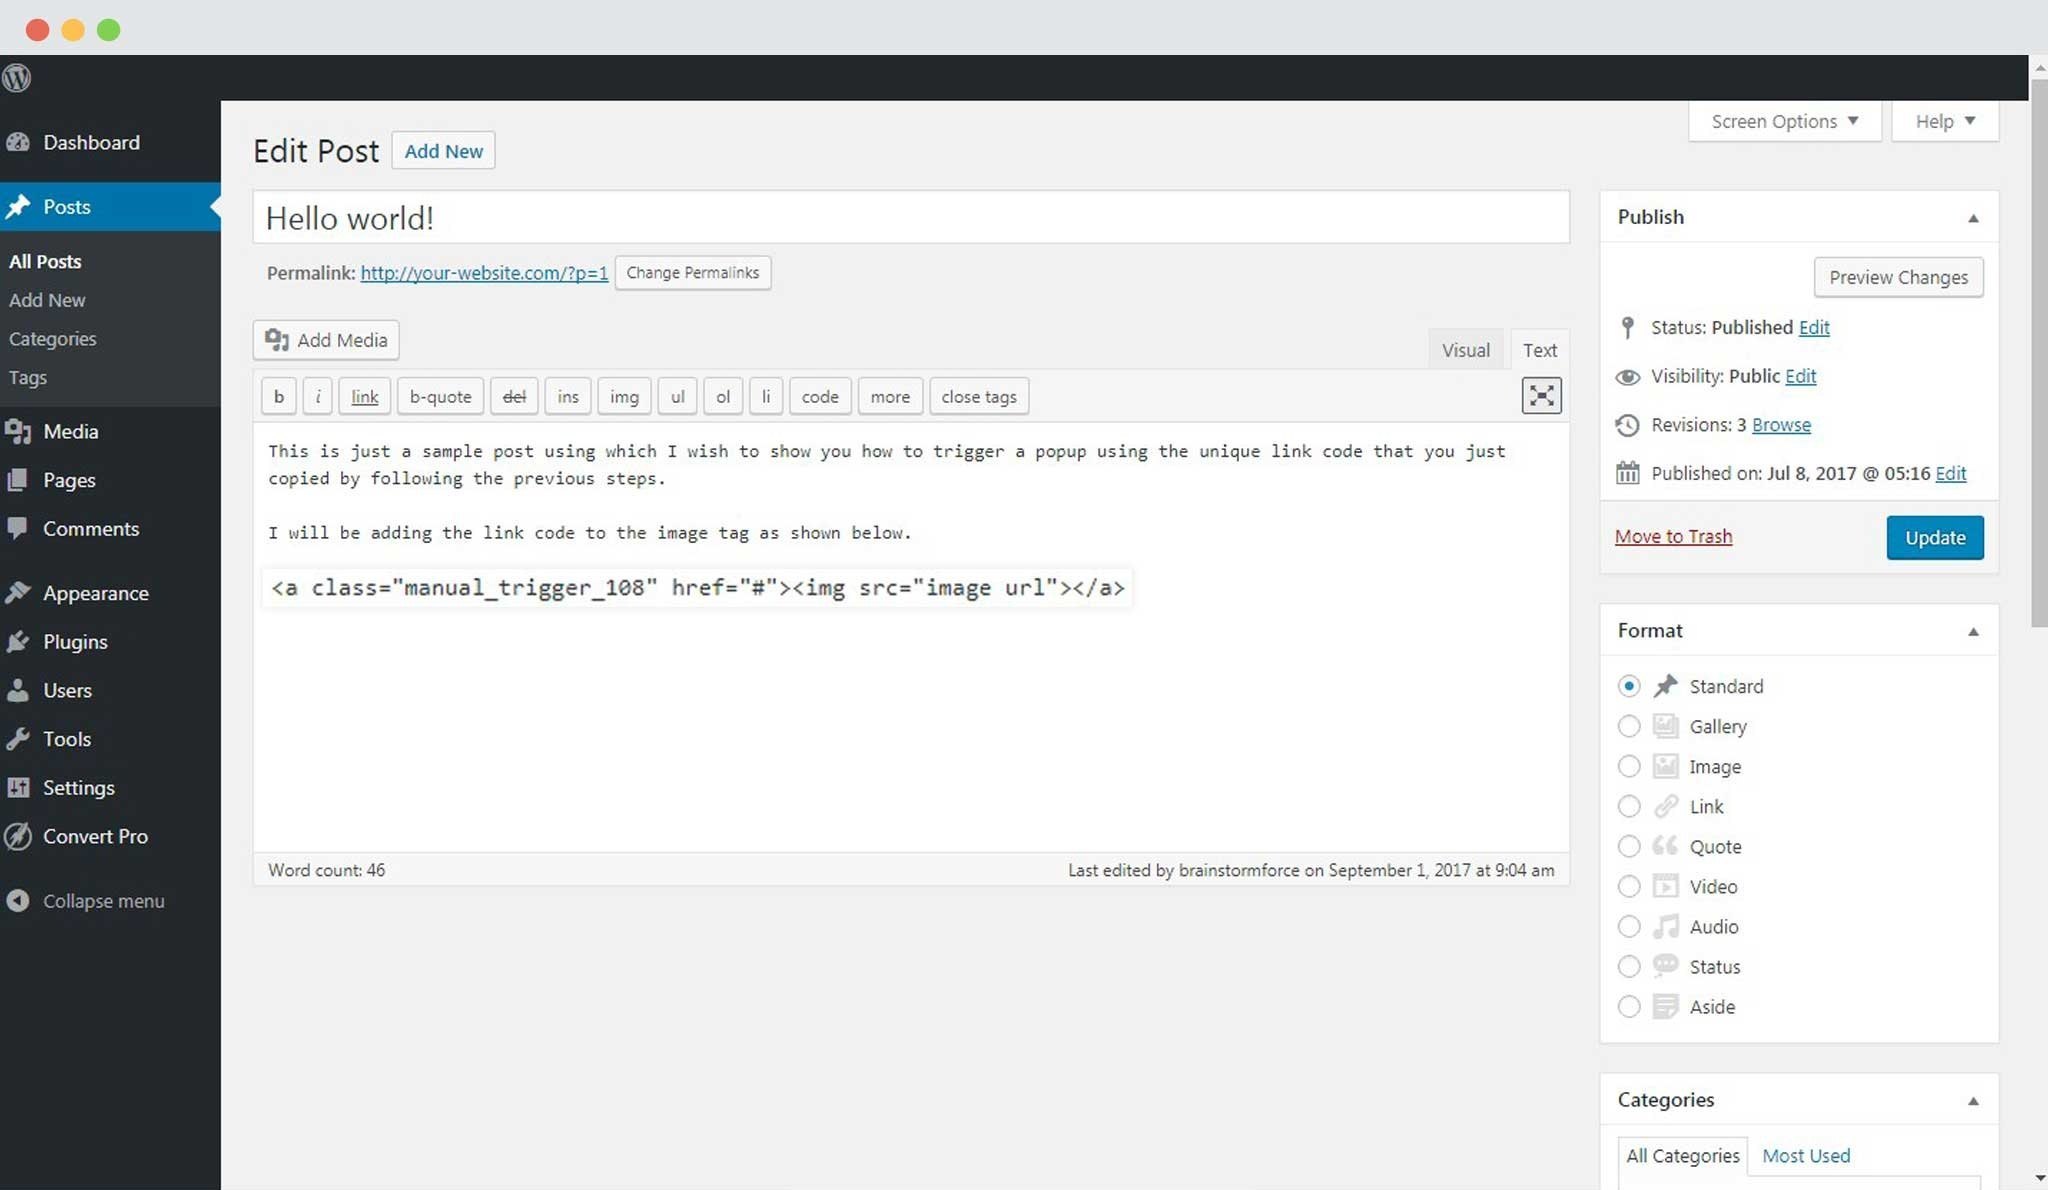Click the Appearance paintbrush icon
Viewport: 2048px width, 1190px height.
pyautogui.click(x=18, y=593)
